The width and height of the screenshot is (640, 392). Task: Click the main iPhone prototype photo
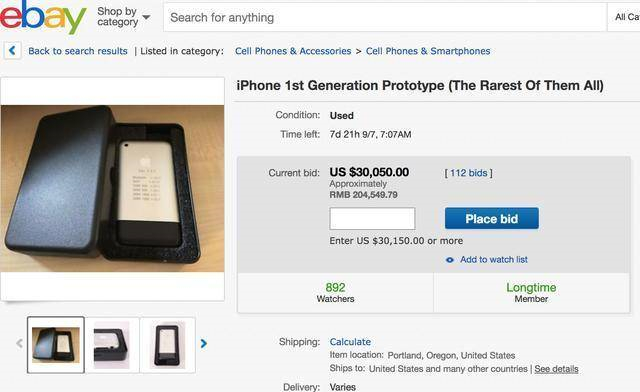(x=112, y=189)
